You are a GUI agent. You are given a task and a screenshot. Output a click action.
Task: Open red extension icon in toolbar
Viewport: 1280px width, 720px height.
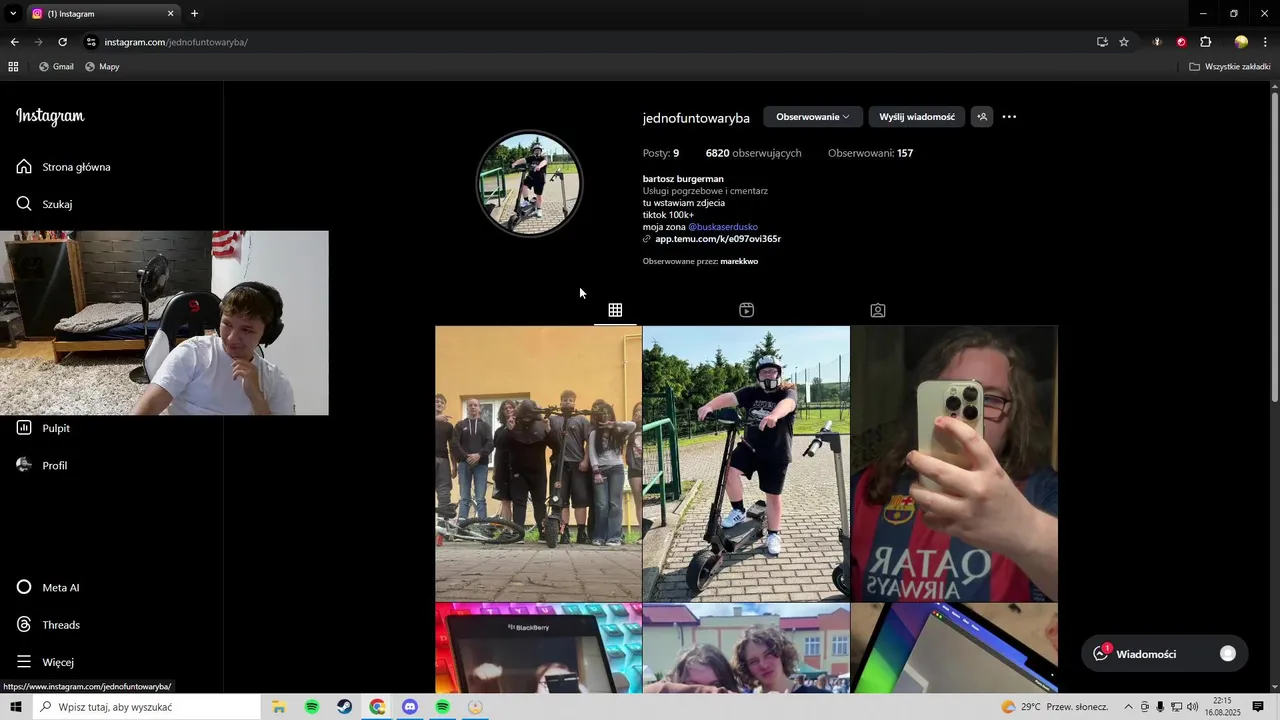[x=1181, y=42]
